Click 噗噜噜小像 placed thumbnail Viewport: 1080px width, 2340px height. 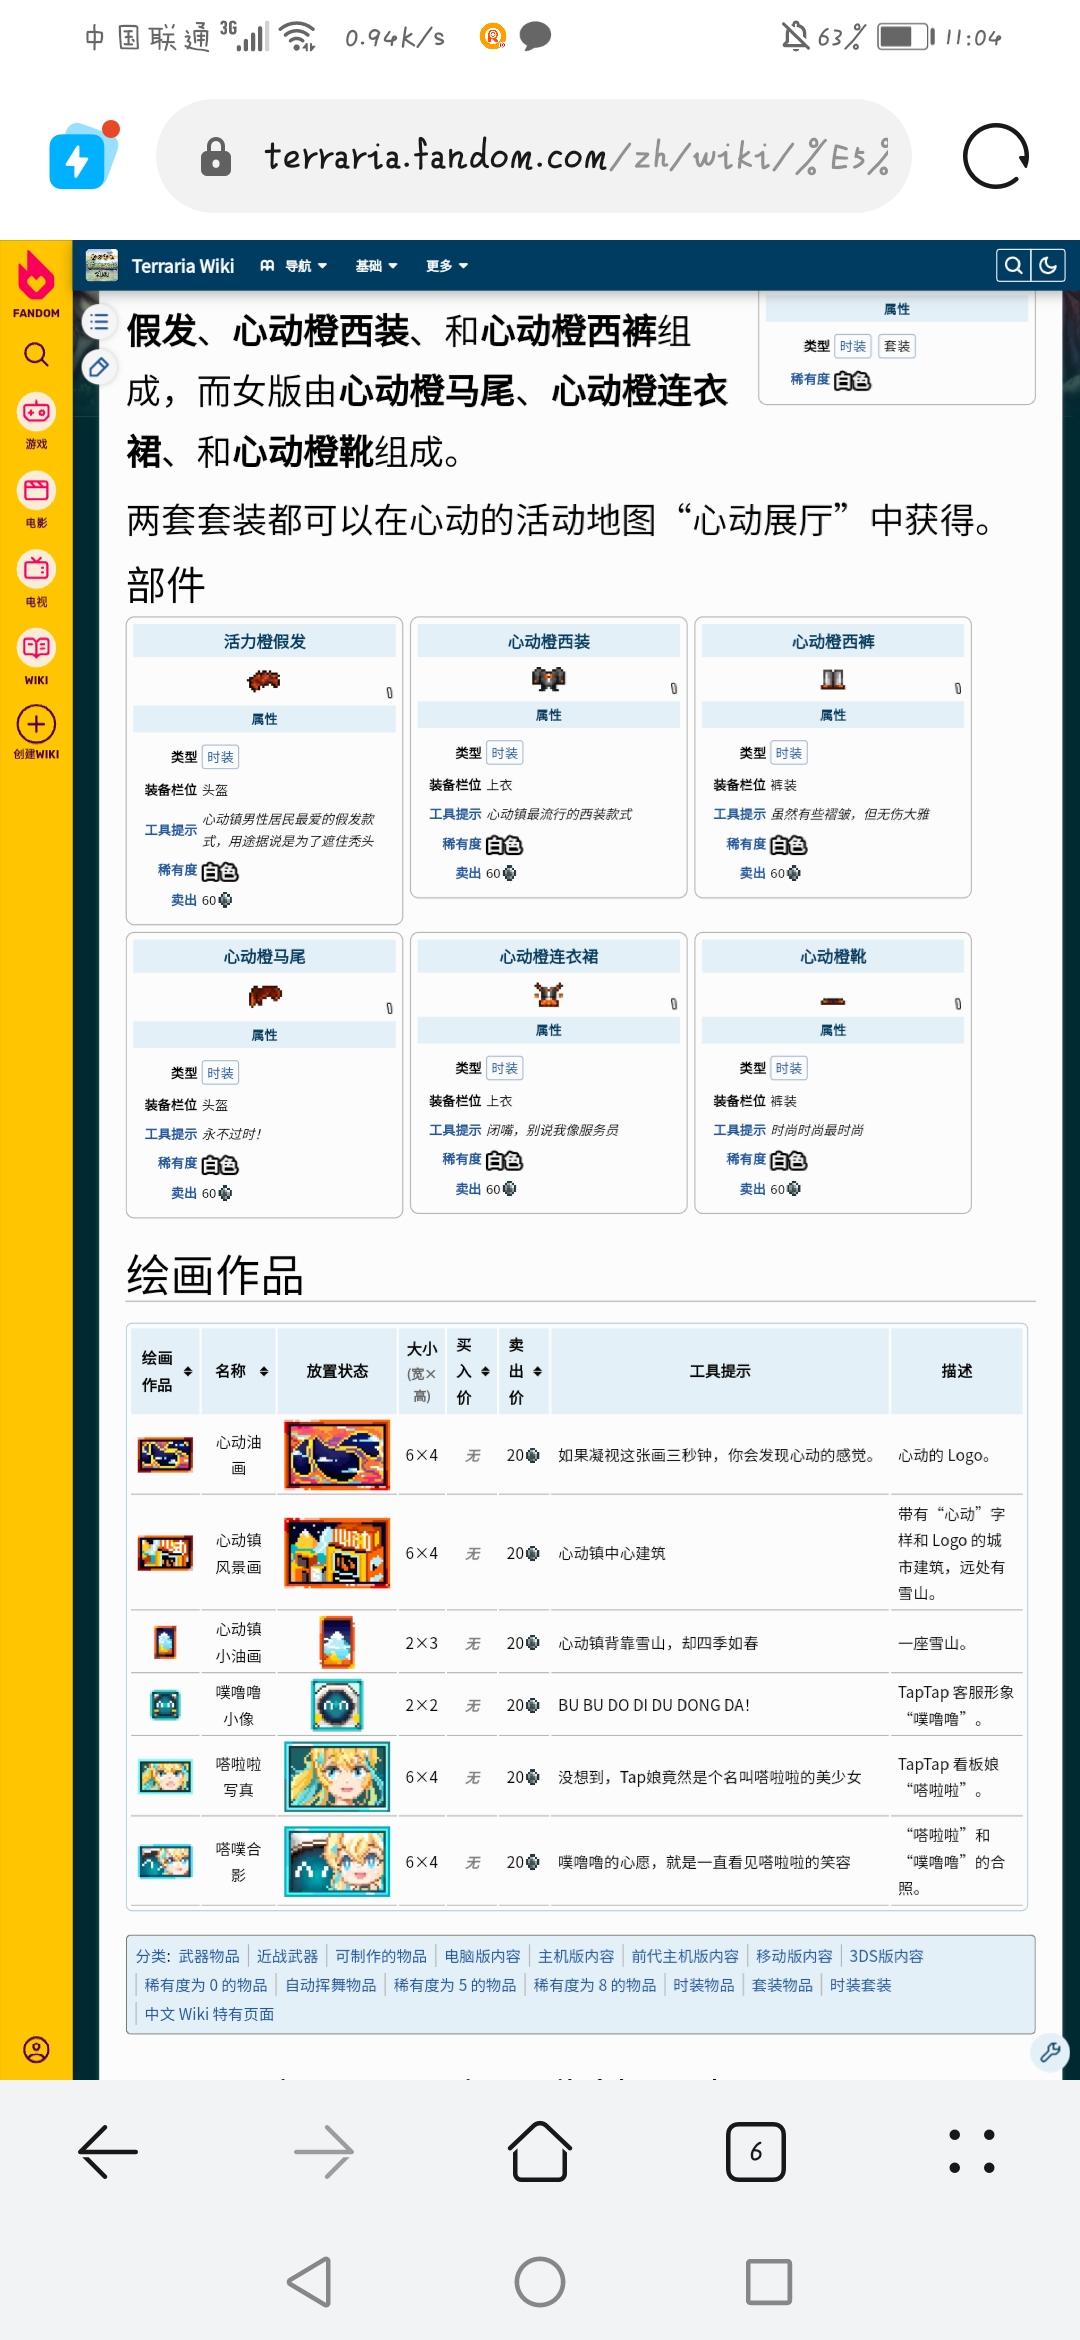pyautogui.click(x=337, y=1705)
